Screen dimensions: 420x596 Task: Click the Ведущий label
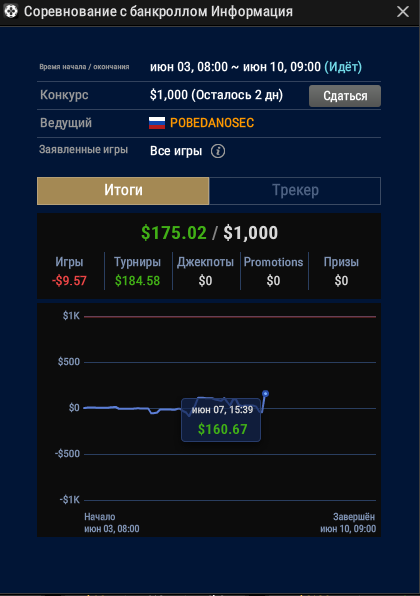[66, 123]
